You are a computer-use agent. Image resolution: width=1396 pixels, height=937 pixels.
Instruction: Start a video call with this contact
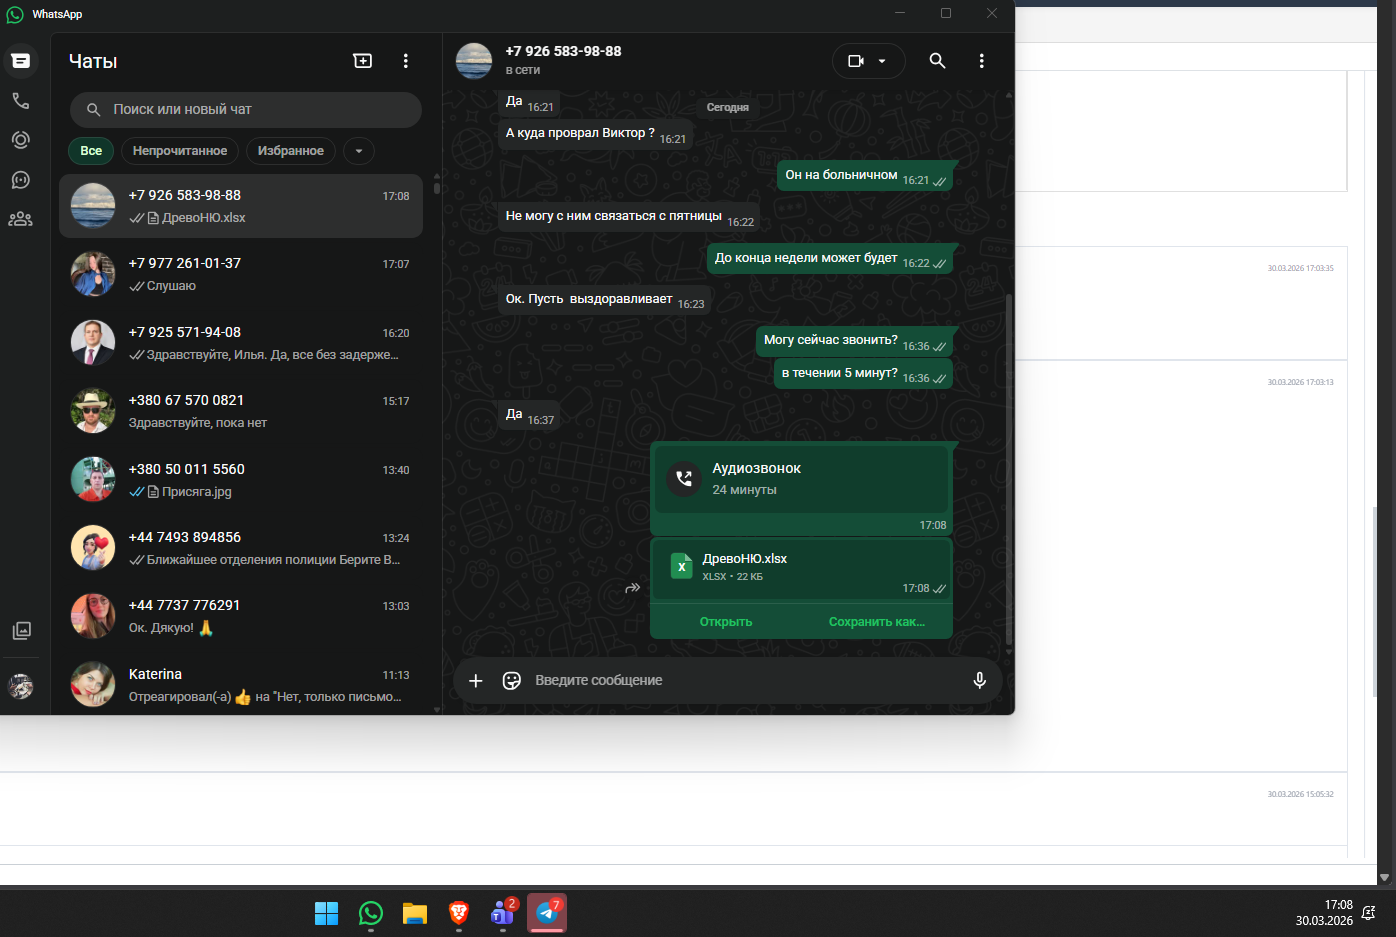click(856, 61)
